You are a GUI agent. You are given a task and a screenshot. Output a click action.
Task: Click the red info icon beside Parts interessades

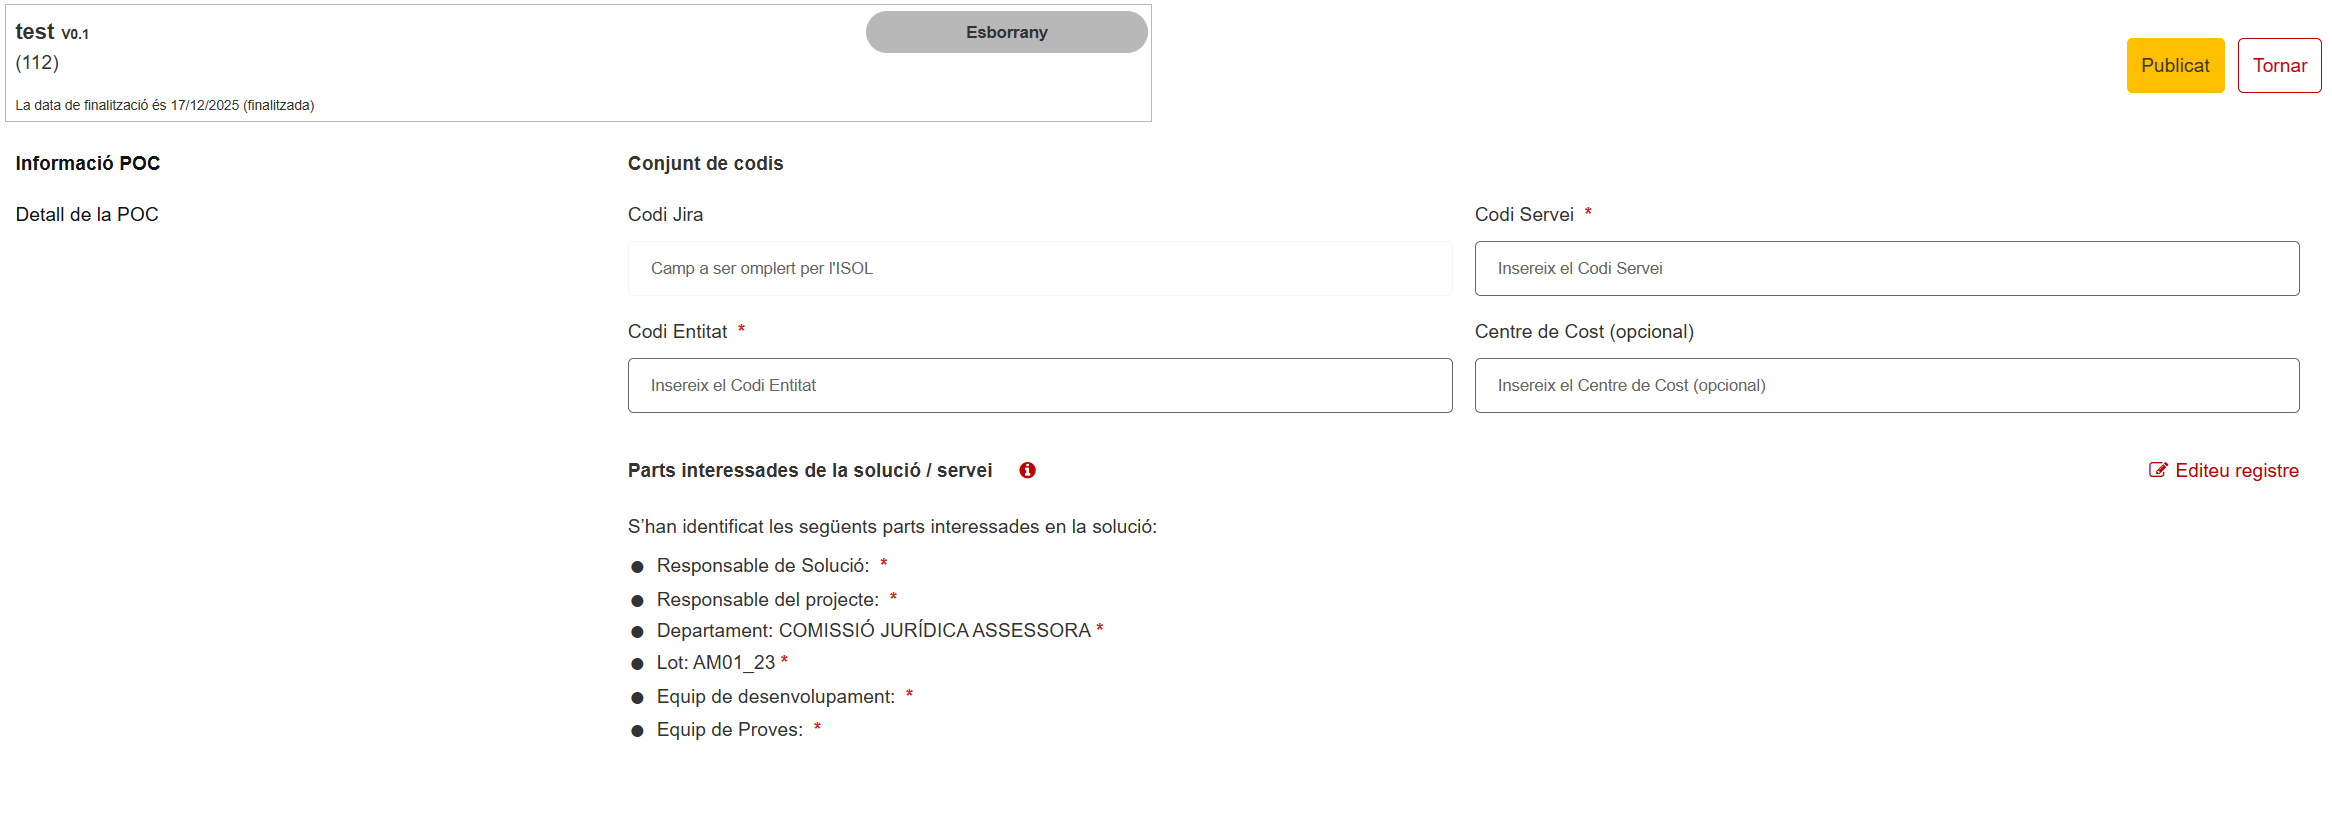(1027, 470)
